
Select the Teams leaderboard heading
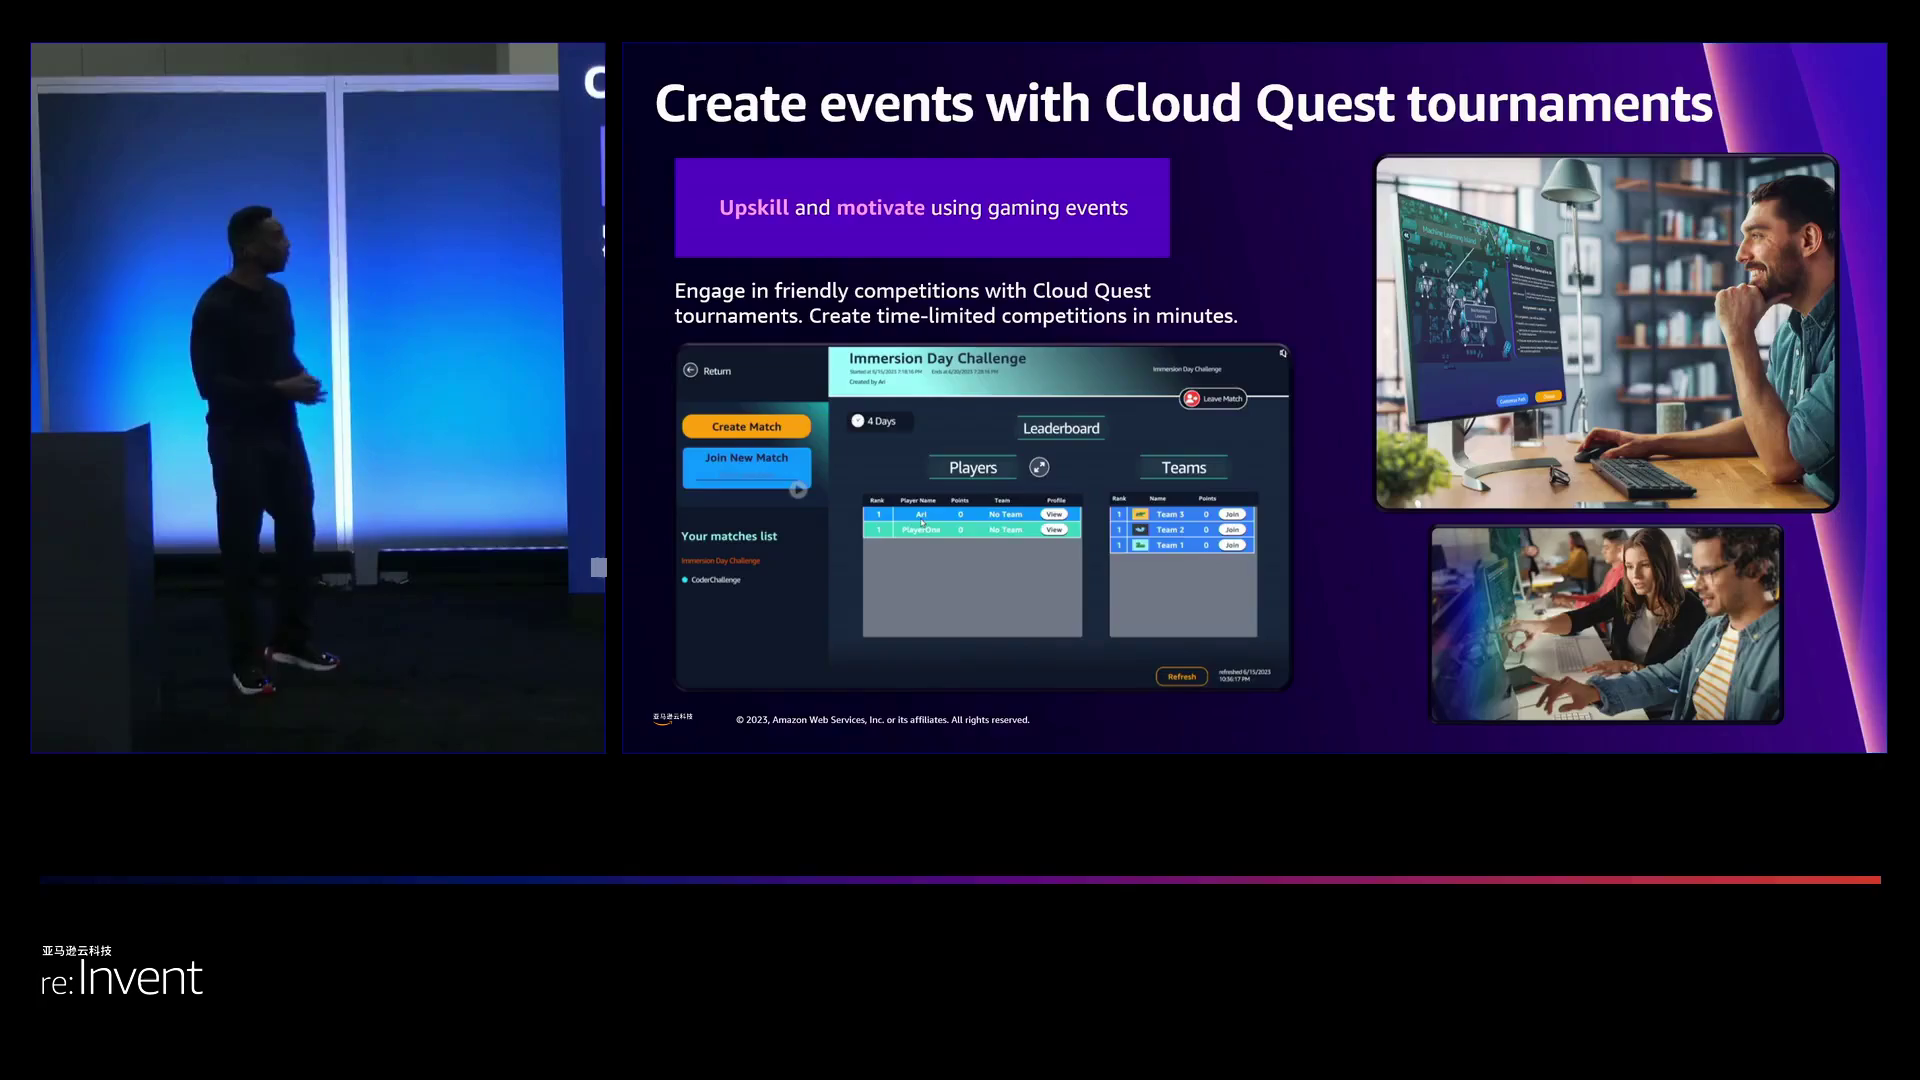coord(1184,467)
